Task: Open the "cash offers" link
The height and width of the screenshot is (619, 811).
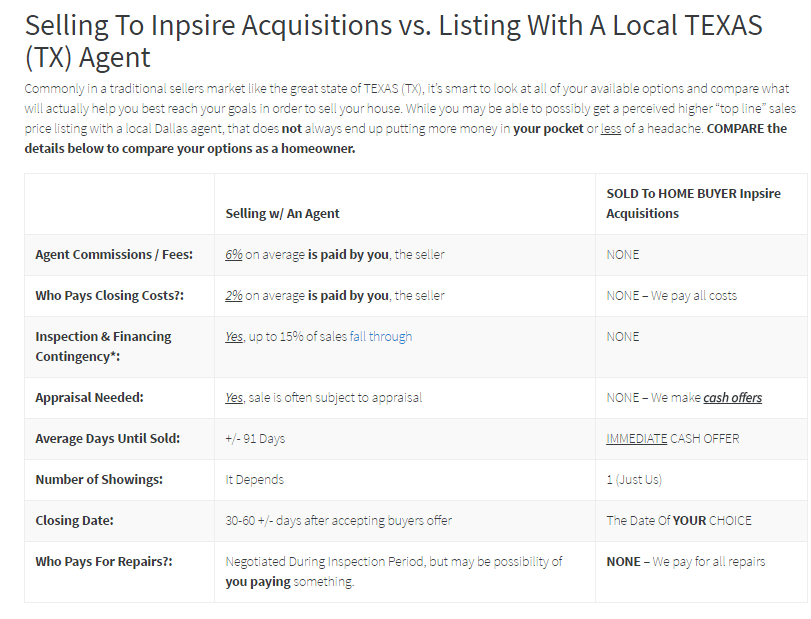Action: click(732, 398)
